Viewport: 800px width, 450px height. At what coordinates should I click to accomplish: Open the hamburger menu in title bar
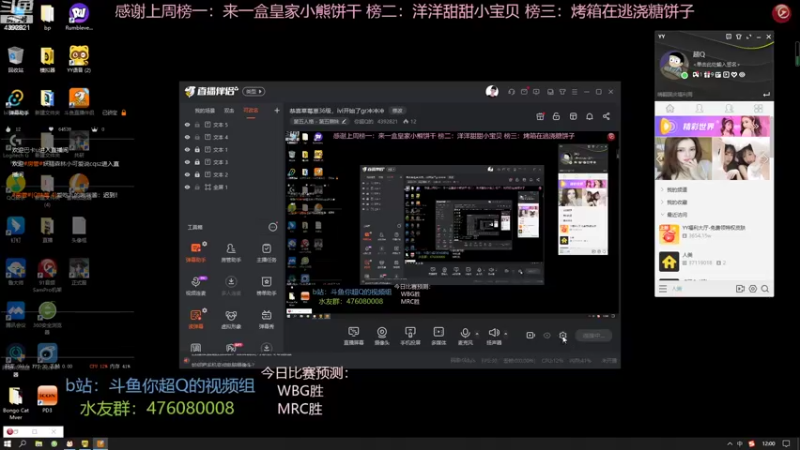click(x=574, y=92)
